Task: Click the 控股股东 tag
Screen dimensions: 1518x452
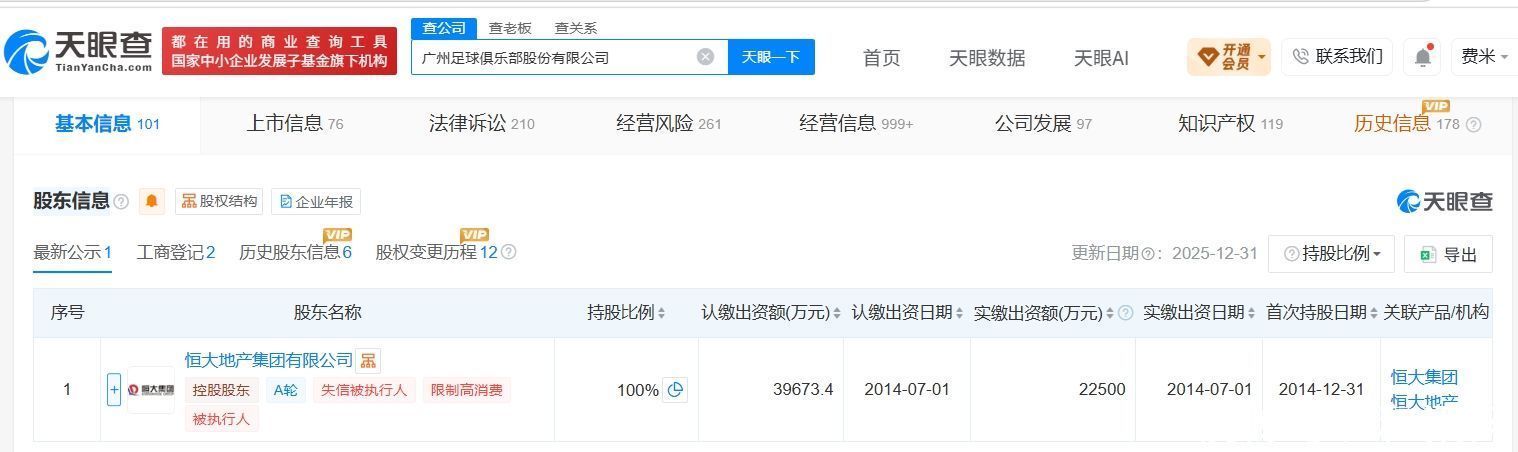Action: click(222, 390)
